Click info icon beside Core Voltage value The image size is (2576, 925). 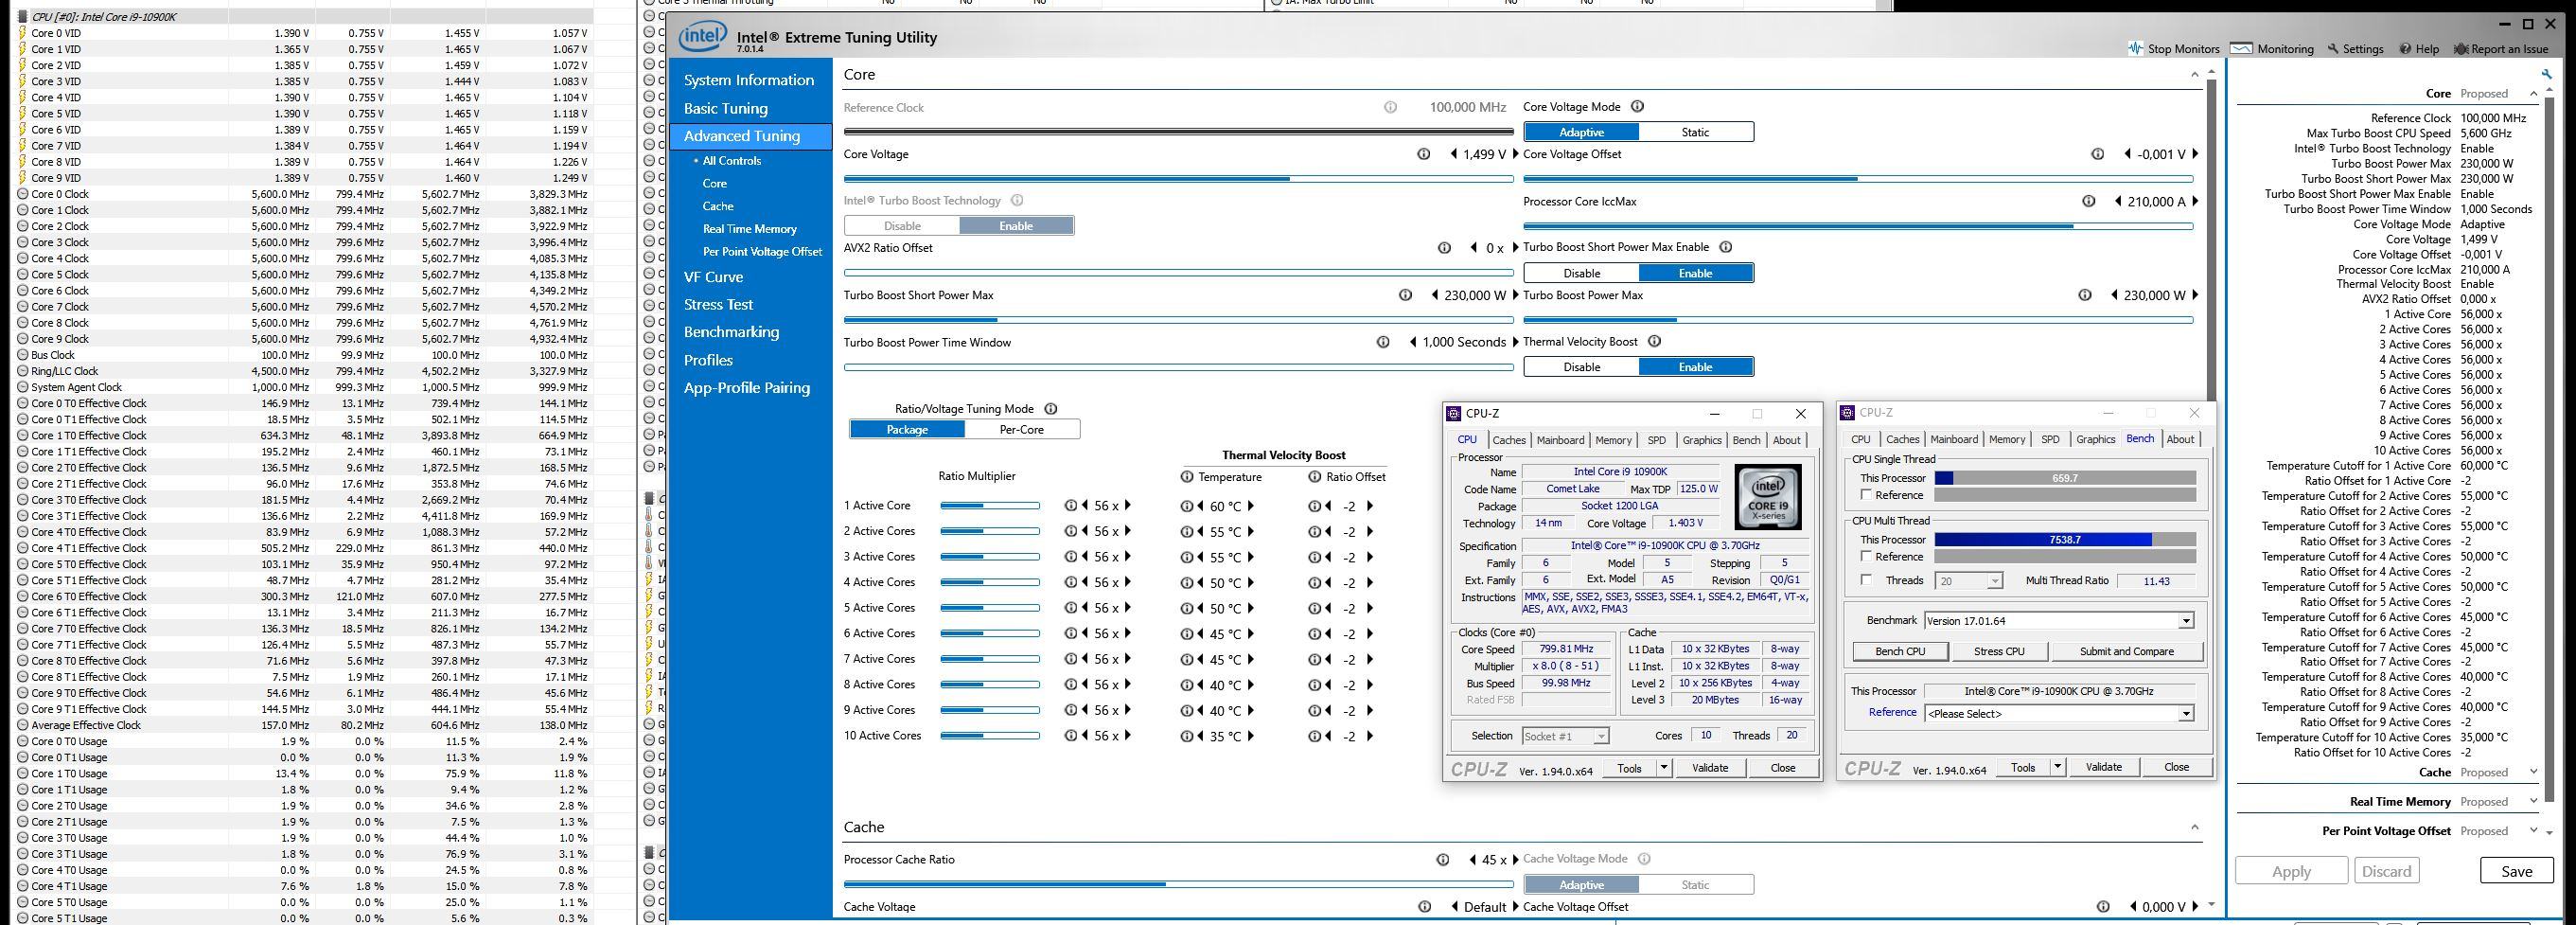1423,154
